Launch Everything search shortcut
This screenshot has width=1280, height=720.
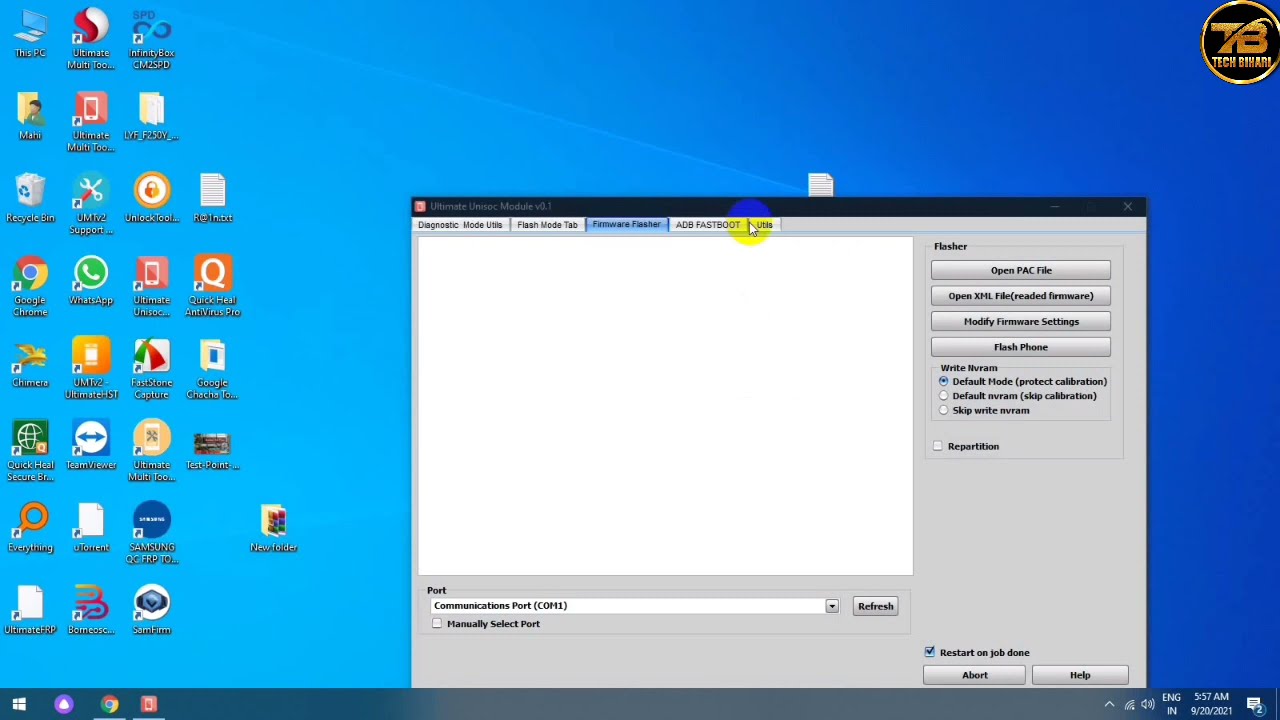pos(30,529)
